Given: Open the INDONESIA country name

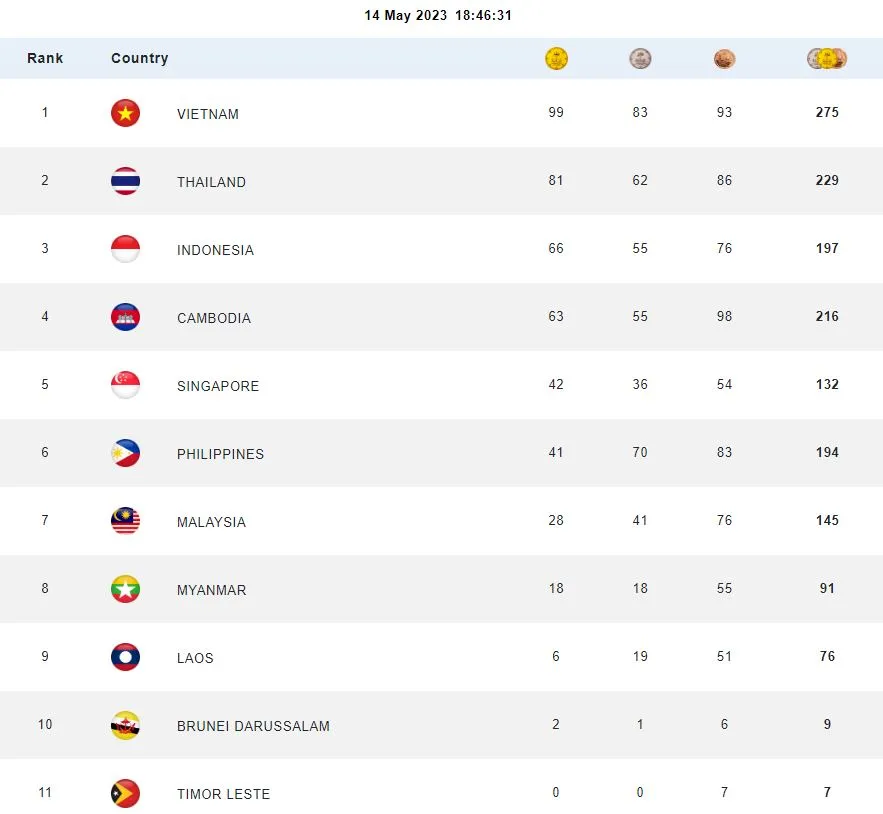Looking at the screenshot, I should 215,250.
